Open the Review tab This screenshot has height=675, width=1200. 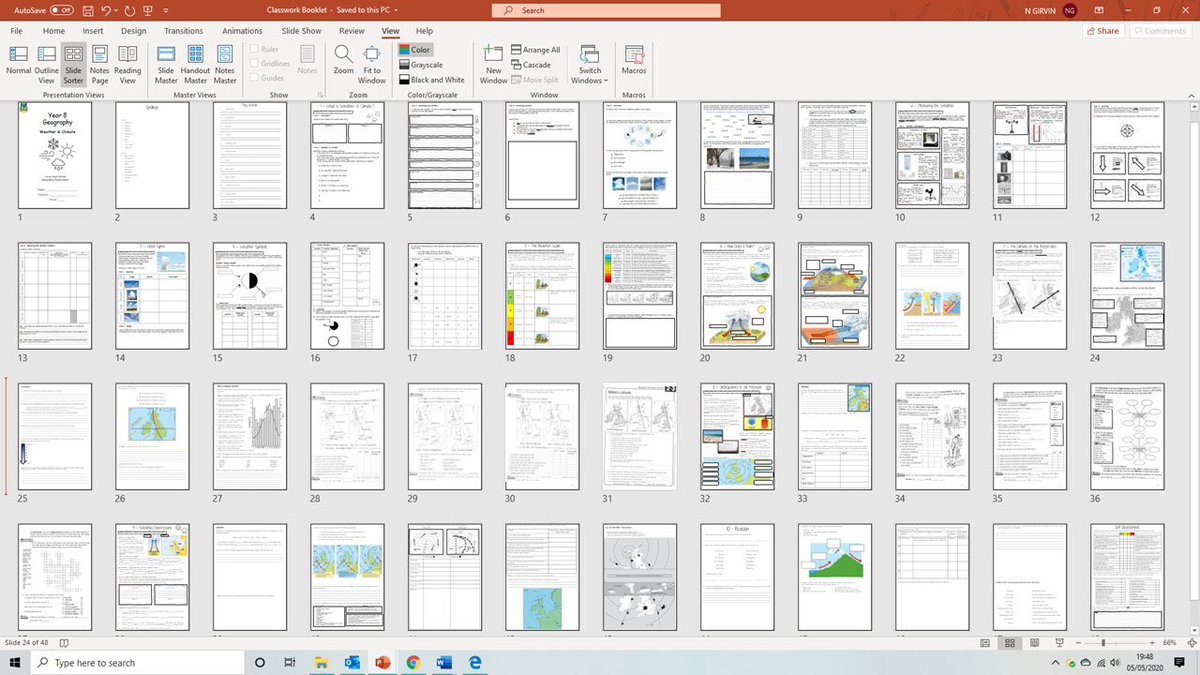(351, 31)
